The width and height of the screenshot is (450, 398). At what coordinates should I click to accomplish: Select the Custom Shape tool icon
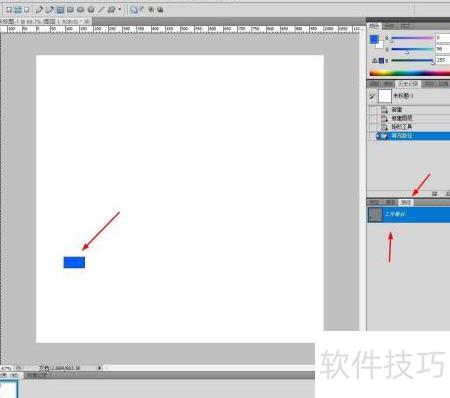[x=111, y=10]
